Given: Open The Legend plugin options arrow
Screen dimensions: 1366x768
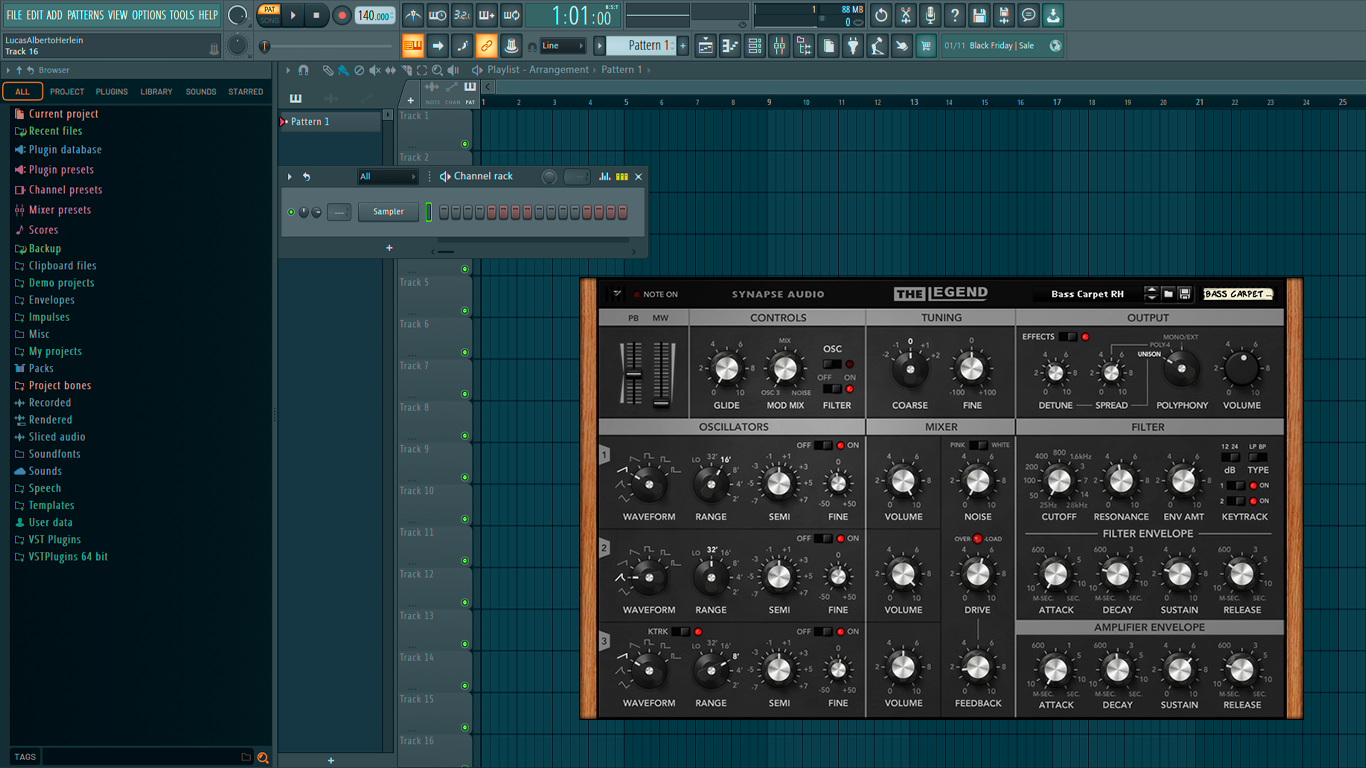Looking at the screenshot, I should [617, 294].
